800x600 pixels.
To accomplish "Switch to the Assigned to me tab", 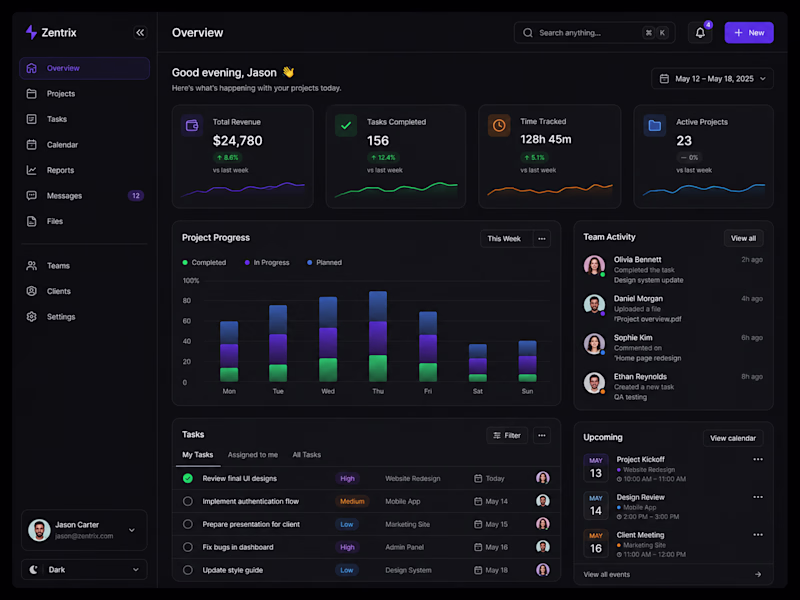I will (x=253, y=455).
